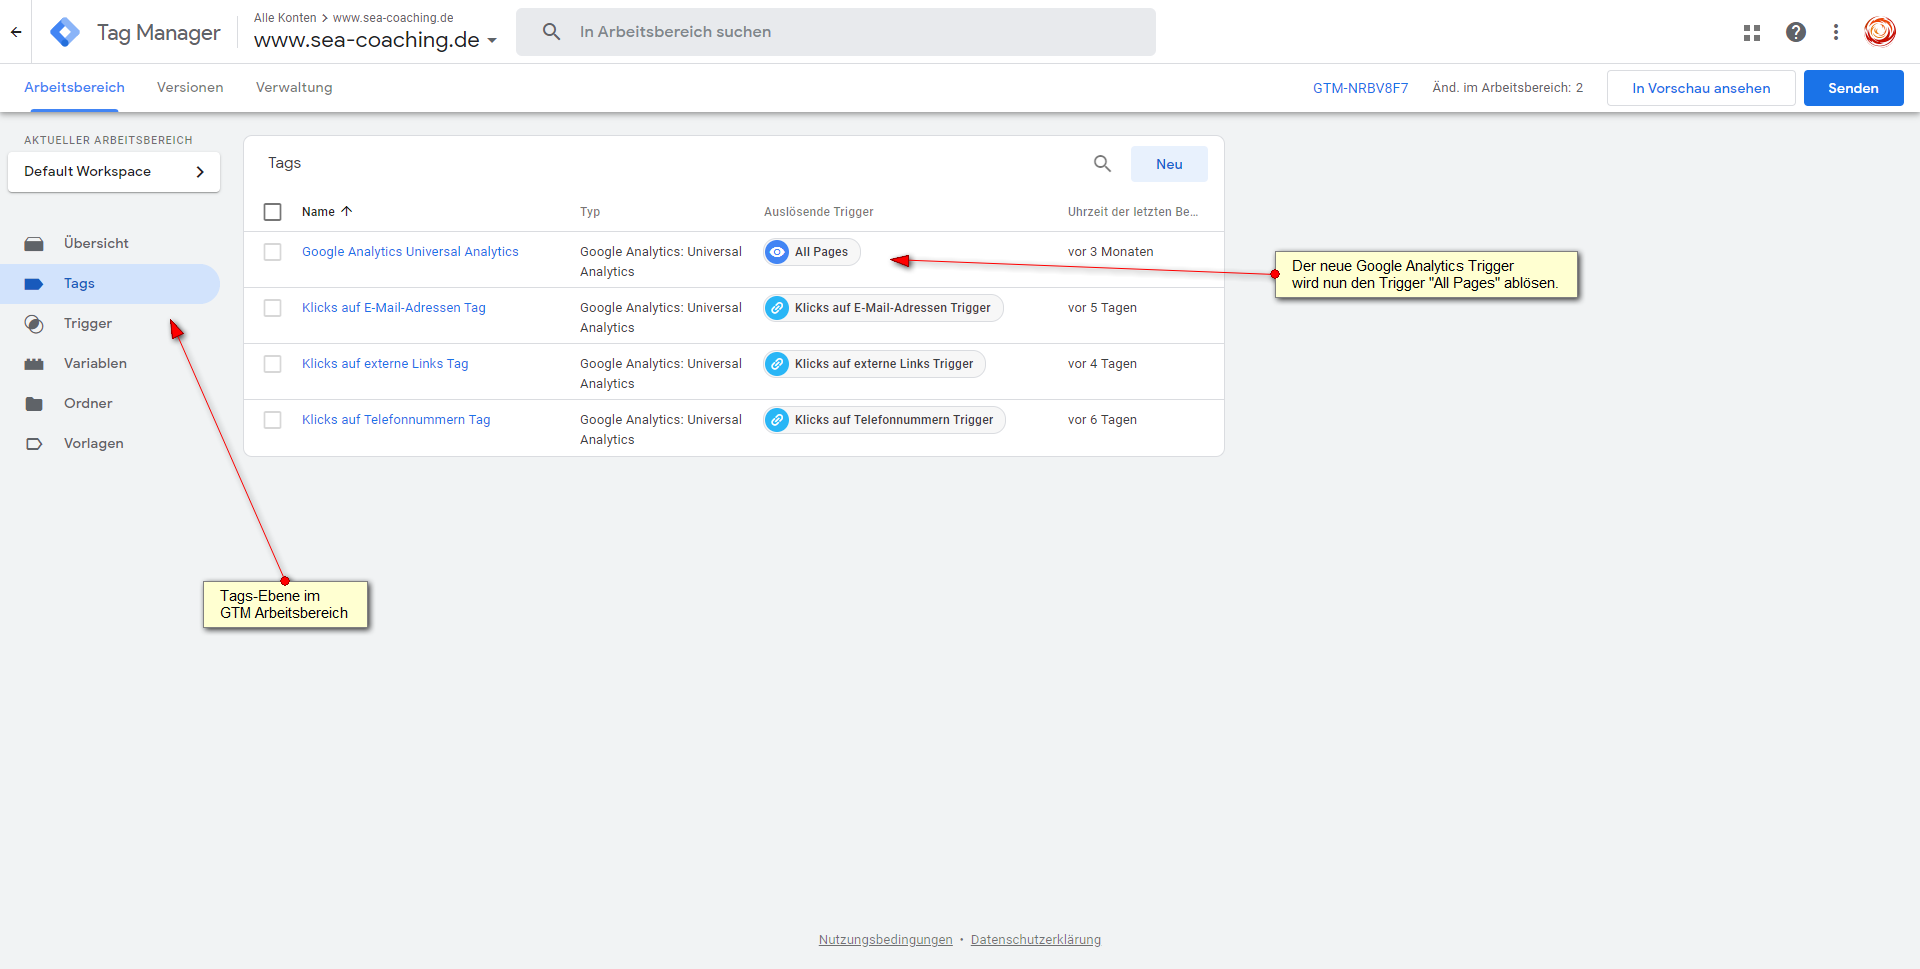1920x969 pixels.
Task: Open the help question mark icon
Action: pos(1796,32)
